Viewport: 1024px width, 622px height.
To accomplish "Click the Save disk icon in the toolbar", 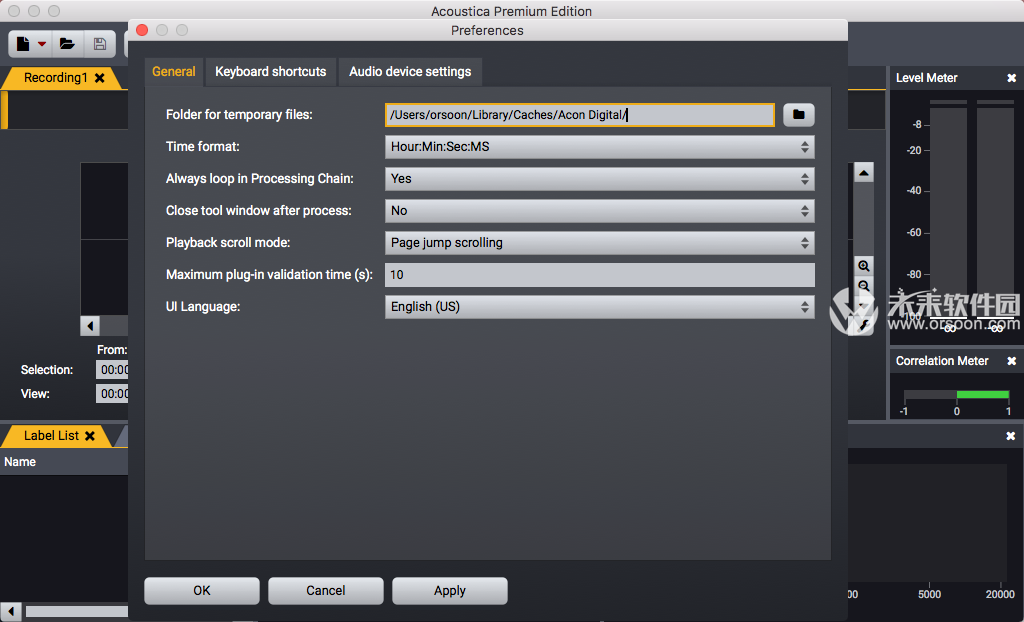I will tap(100, 44).
